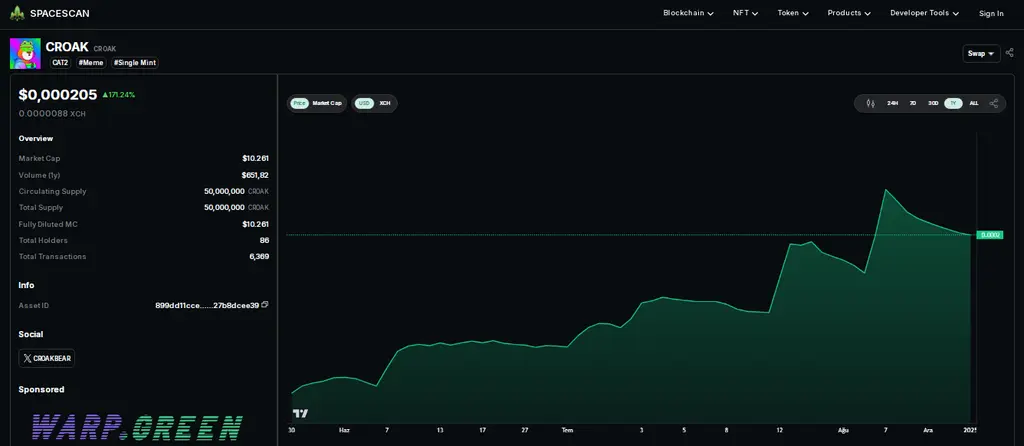This screenshot has width=1024, height=446.
Task: Select the Price chart mode
Action: [299, 103]
